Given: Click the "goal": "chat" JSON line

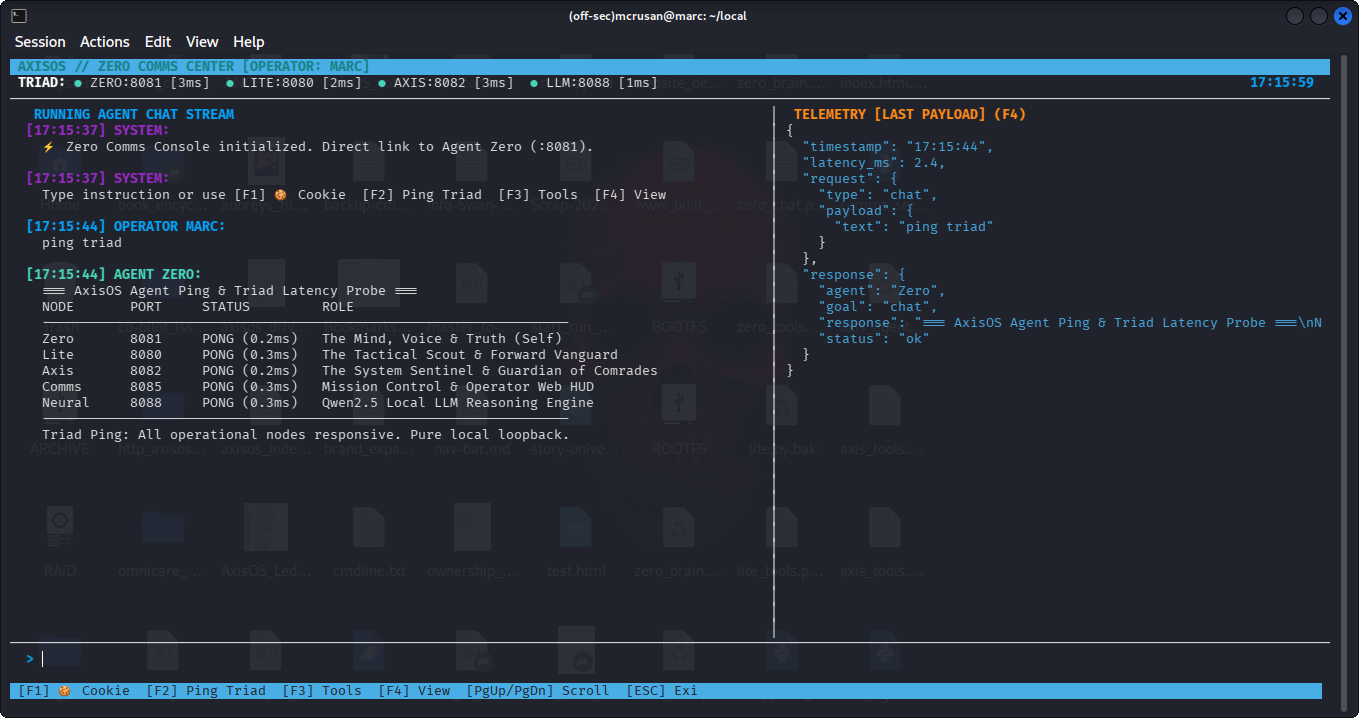Looking at the screenshot, I should 878,307.
